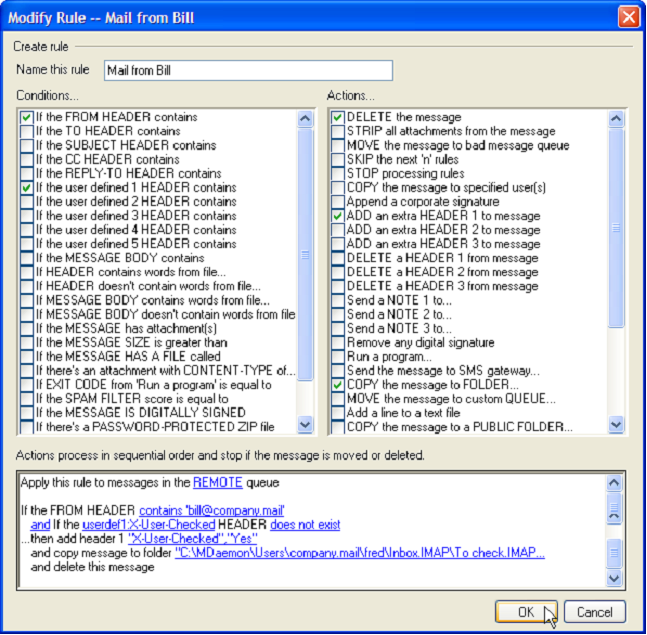Check 'DELETE a HEADER 3 from message'
The height and width of the screenshot is (635, 647).
(338, 286)
